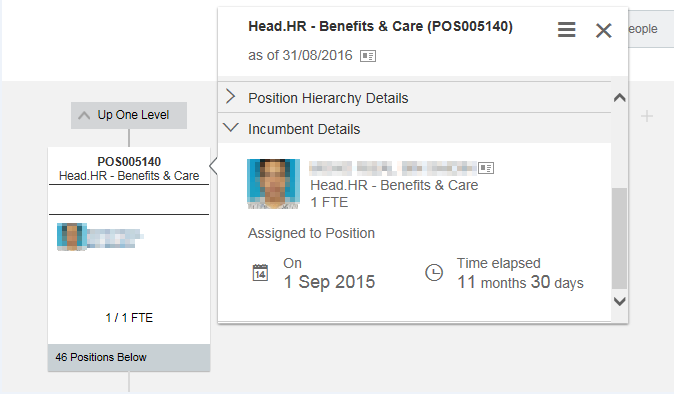This screenshot has width=674, height=394.
Task: Click the scrollbar up arrow in popup
Action: pyautogui.click(x=619, y=98)
